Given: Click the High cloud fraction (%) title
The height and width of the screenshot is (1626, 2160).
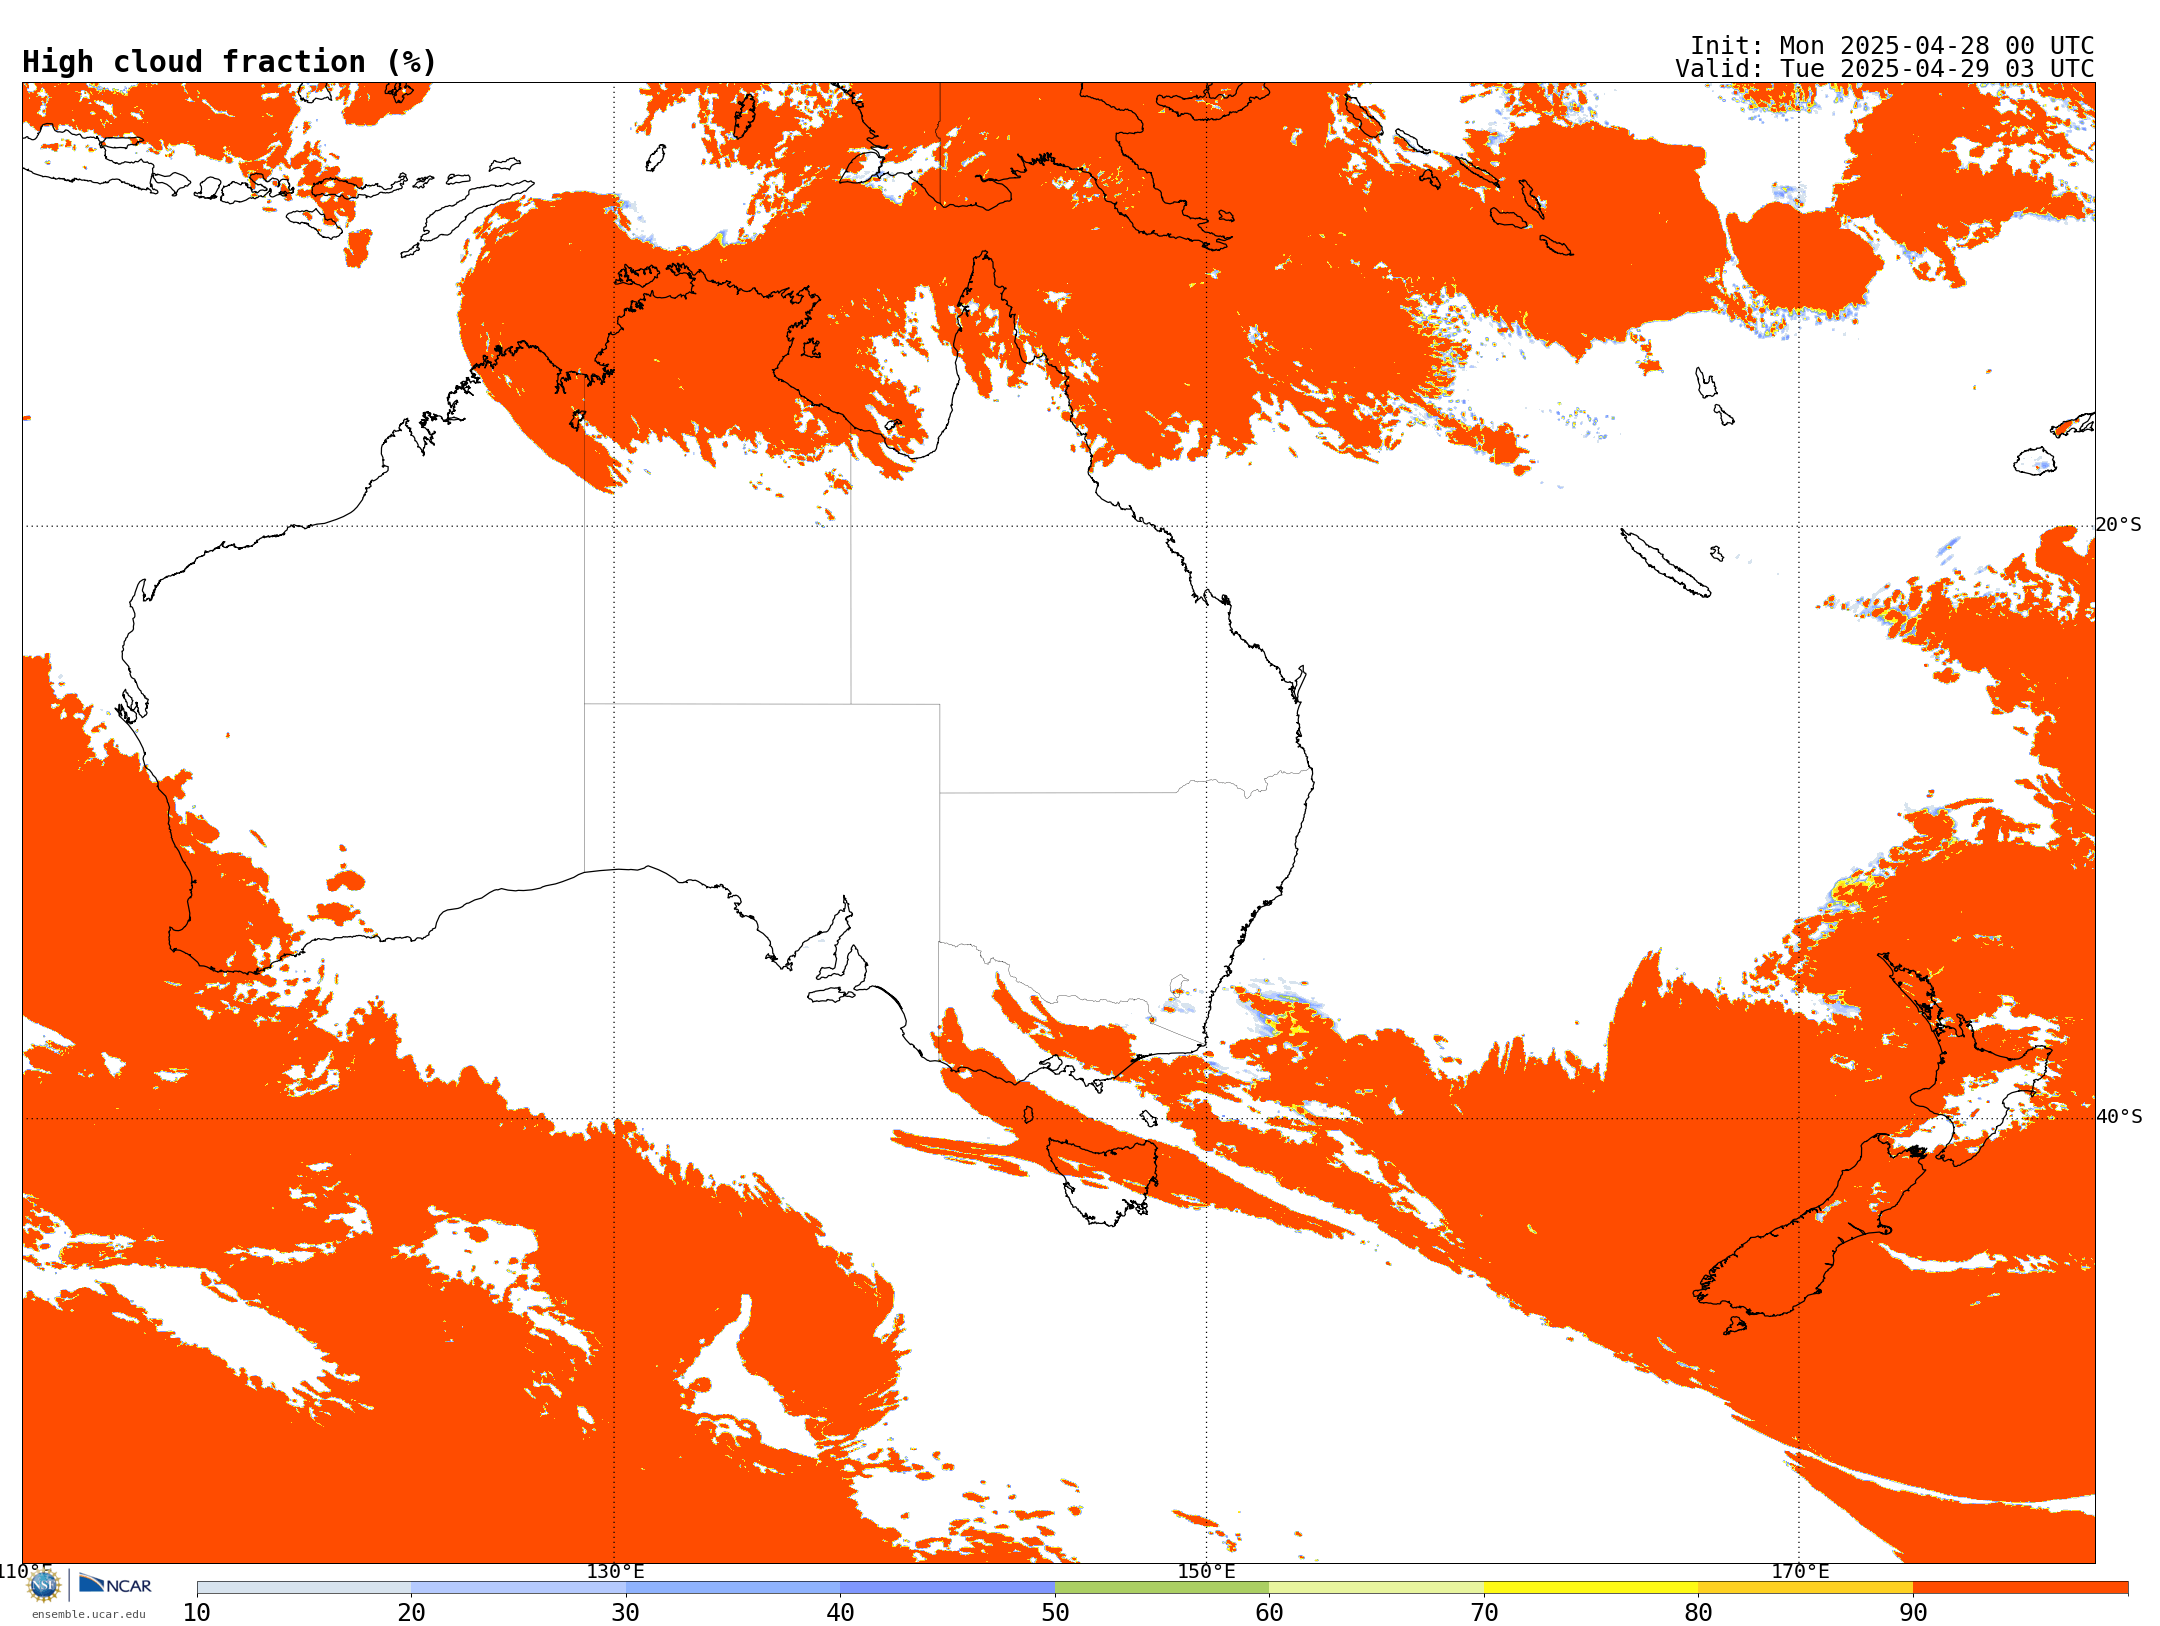Looking at the screenshot, I should [x=229, y=62].
